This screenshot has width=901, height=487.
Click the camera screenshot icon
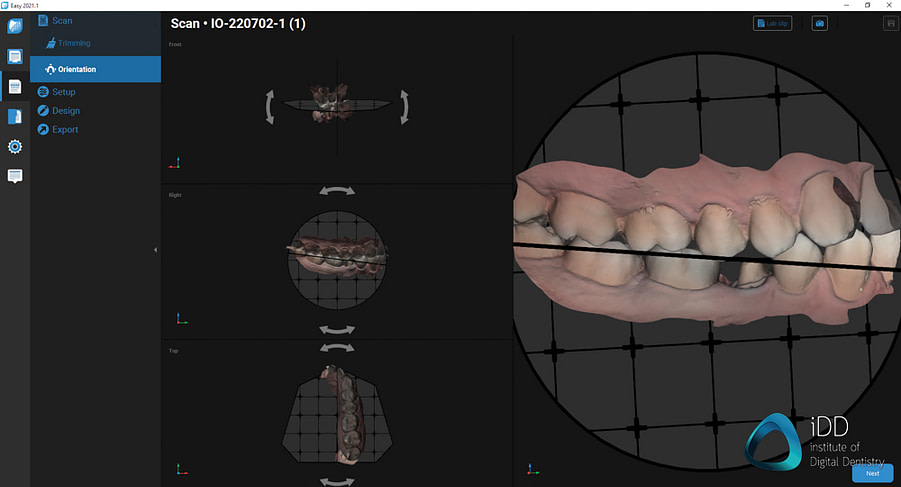pyautogui.click(x=819, y=23)
